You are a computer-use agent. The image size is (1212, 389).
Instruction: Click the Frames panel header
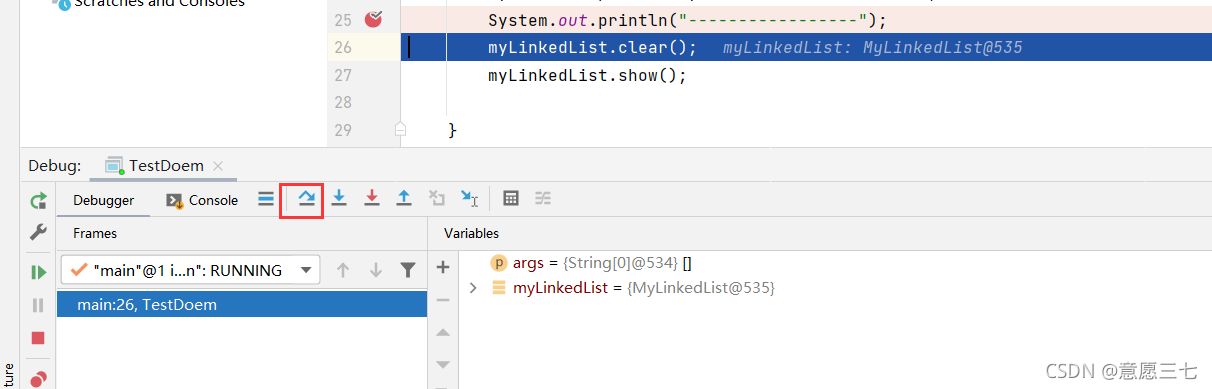95,233
